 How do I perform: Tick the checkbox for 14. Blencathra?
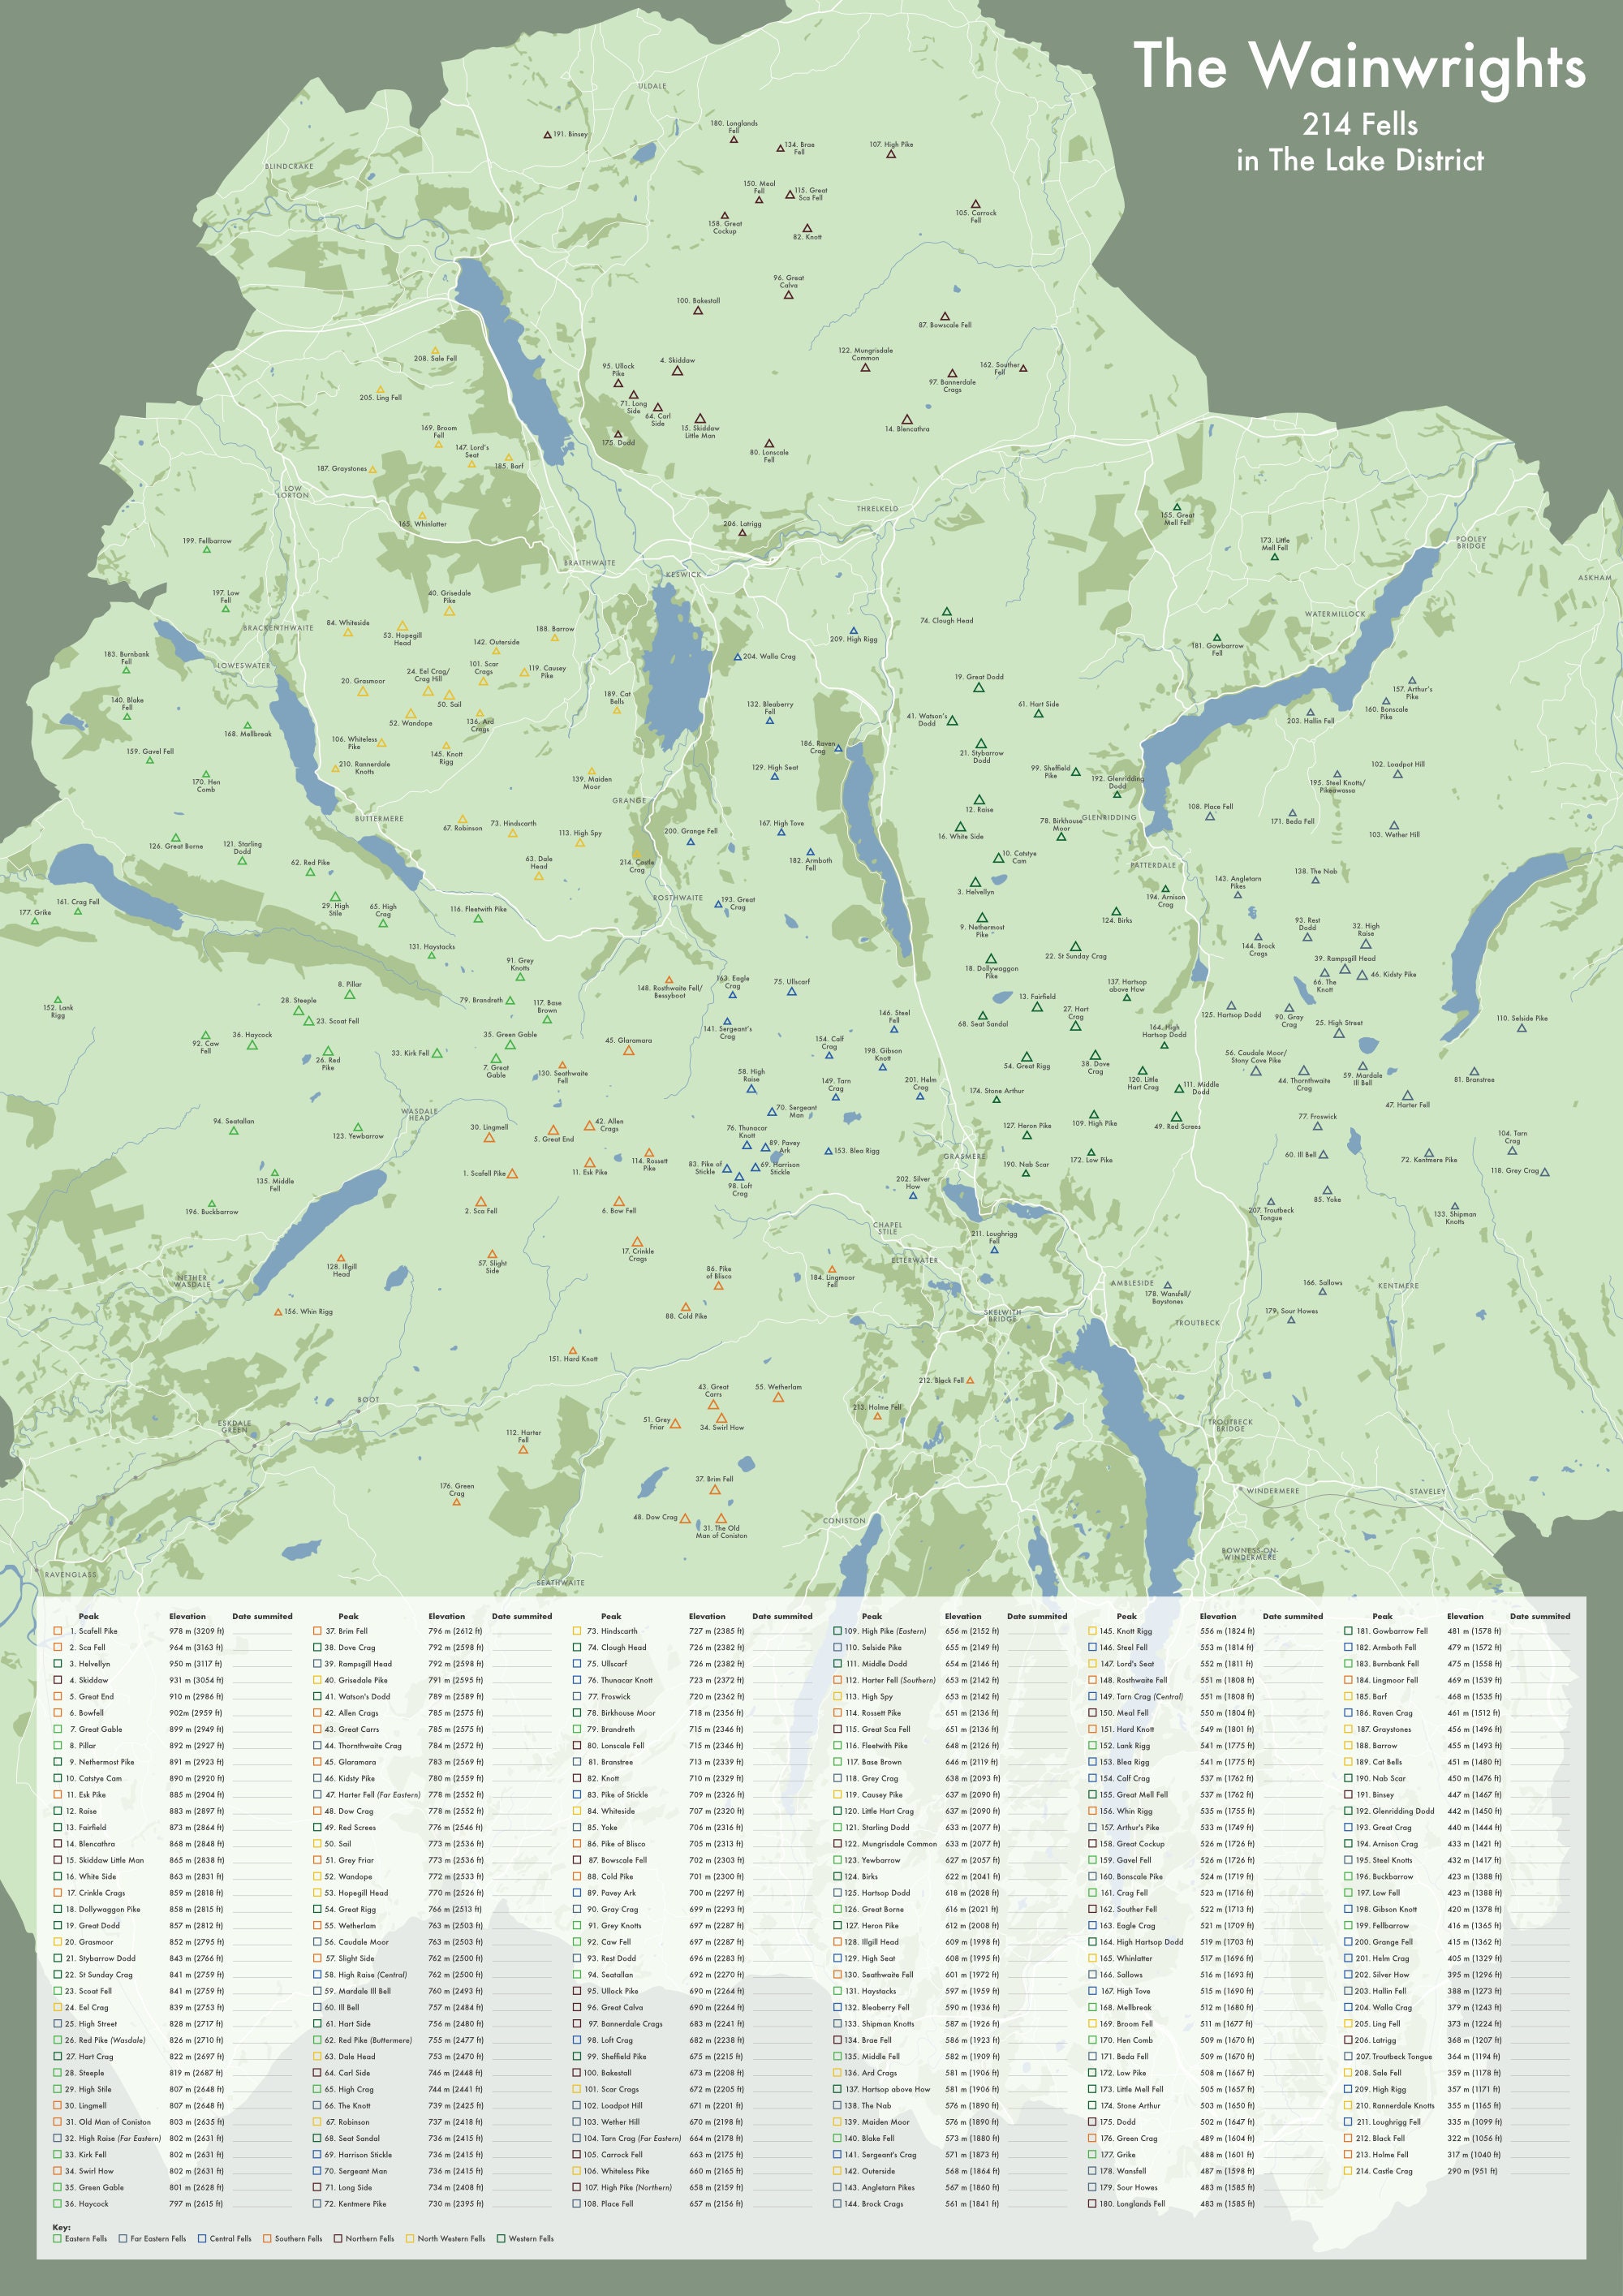tap(58, 1843)
